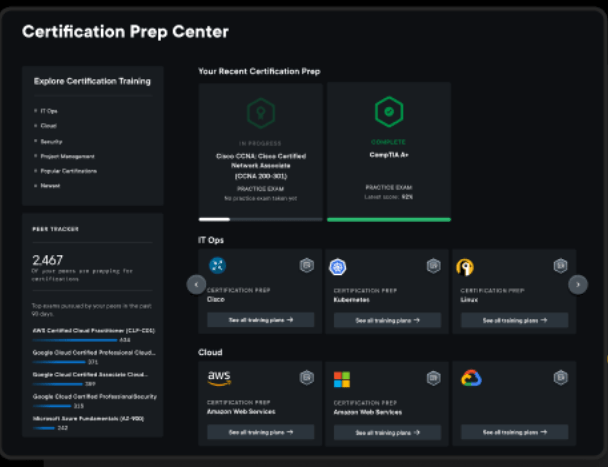The width and height of the screenshot is (608, 467).
Task: Select Newest in the explore list
Action: point(50,186)
